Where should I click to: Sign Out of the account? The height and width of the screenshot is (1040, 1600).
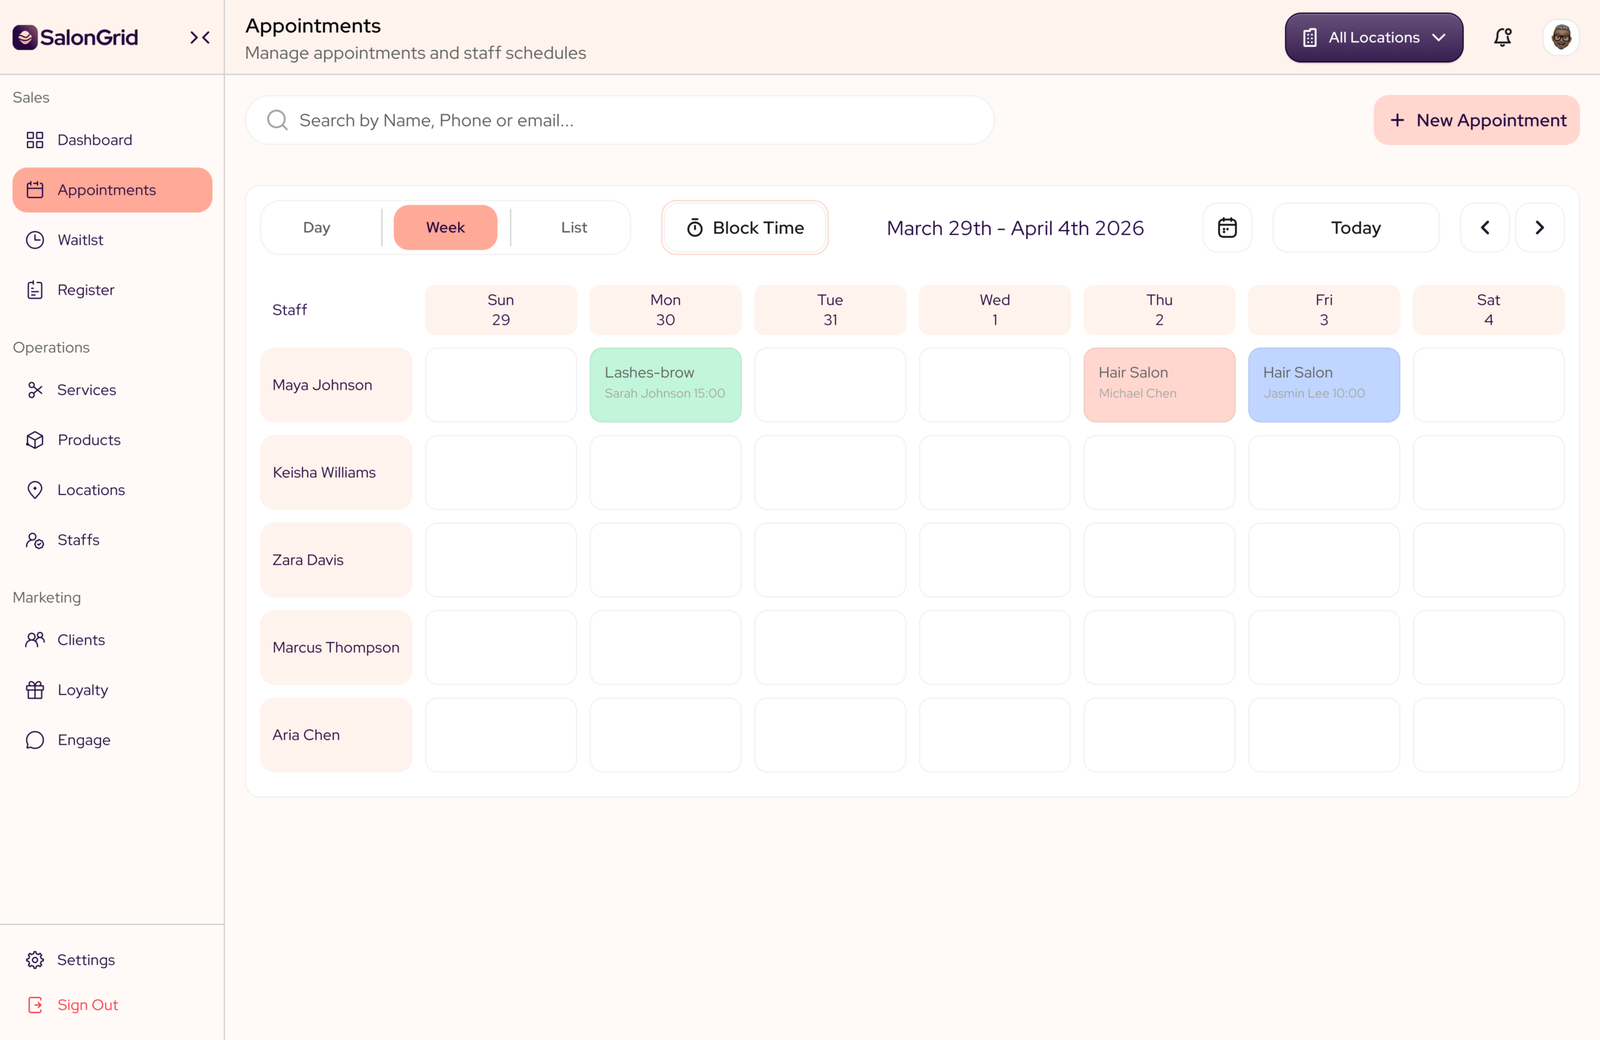(87, 1005)
